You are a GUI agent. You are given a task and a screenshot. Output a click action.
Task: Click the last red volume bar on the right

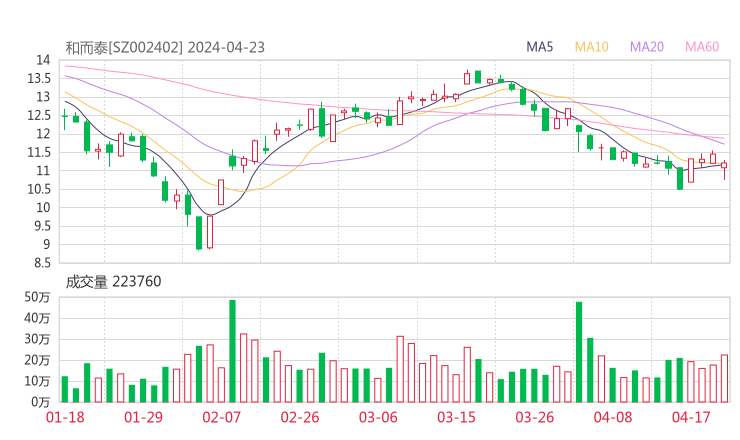[x=724, y=379]
